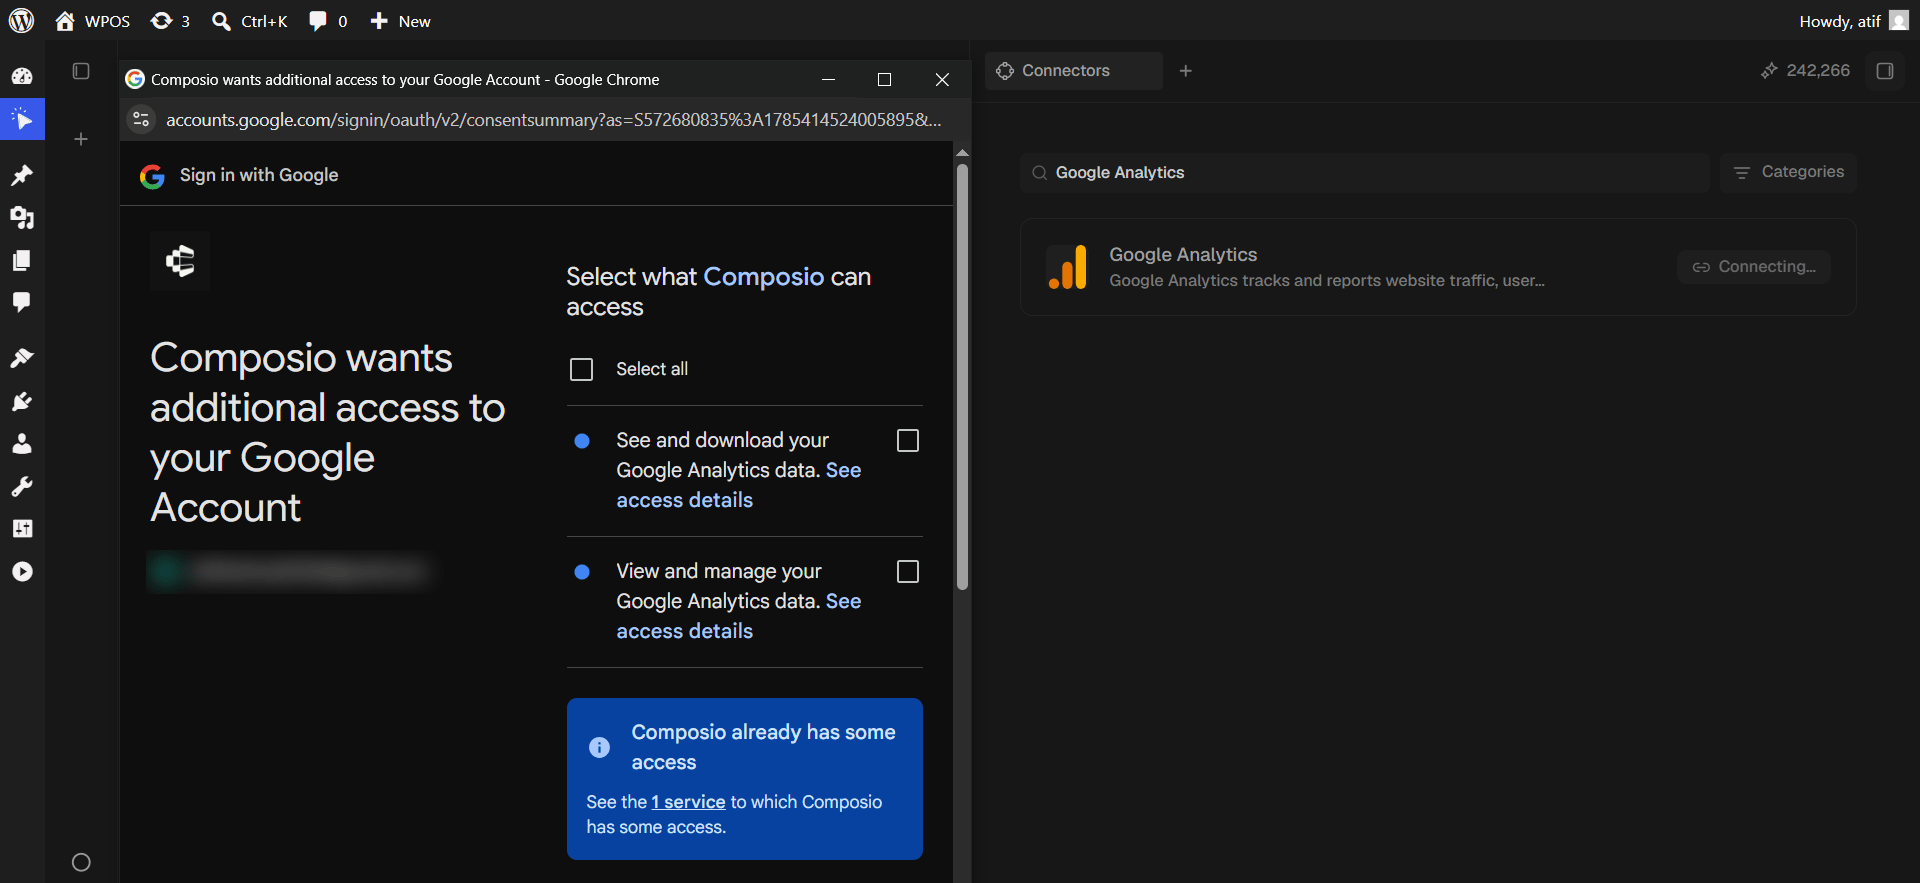Click the Composio app logo

(180, 261)
